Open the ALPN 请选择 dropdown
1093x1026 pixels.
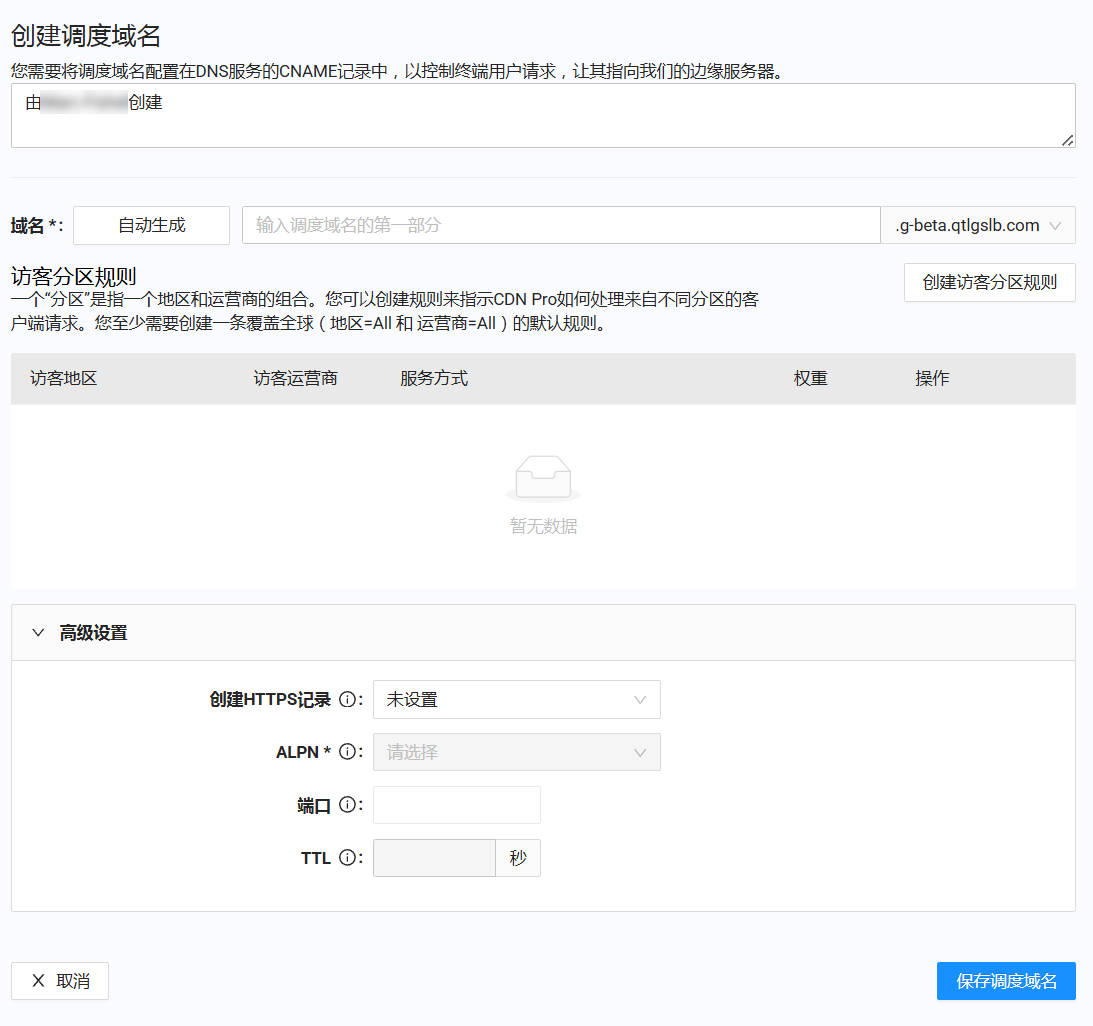pyautogui.click(x=516, y=752)
